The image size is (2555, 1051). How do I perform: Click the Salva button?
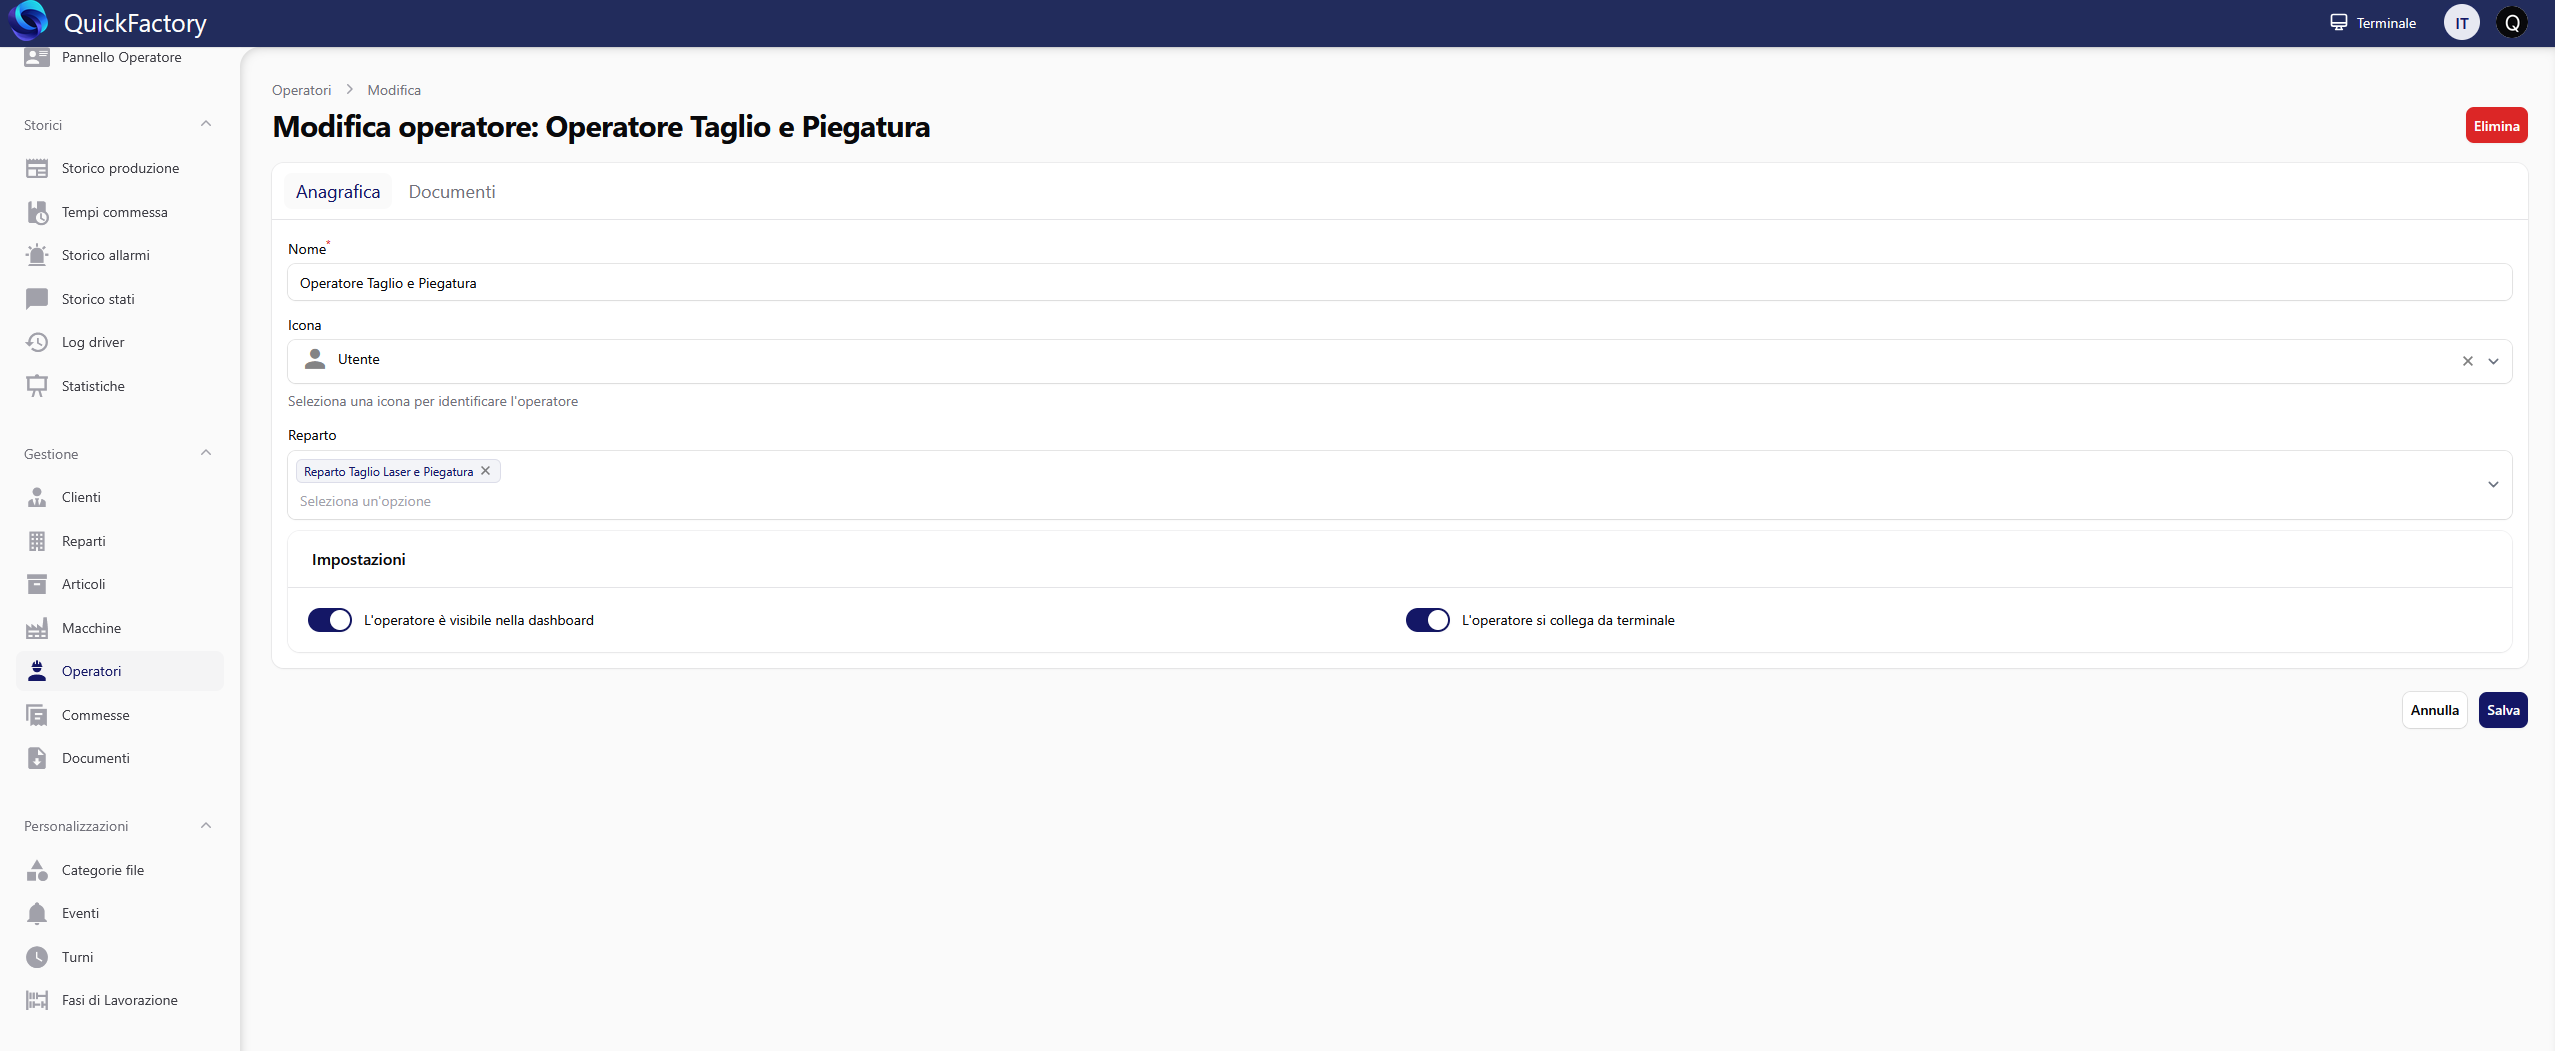click(2502, 710)
